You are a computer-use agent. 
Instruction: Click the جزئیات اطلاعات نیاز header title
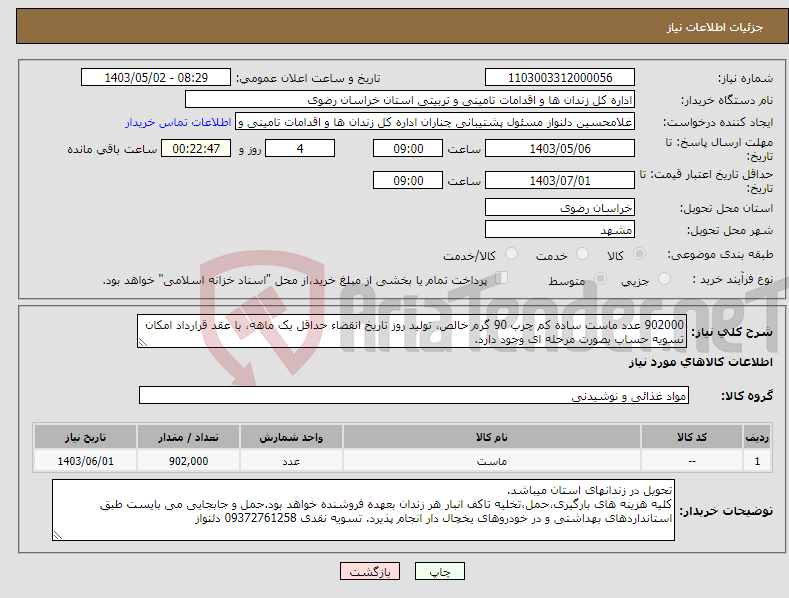(715, 27)
